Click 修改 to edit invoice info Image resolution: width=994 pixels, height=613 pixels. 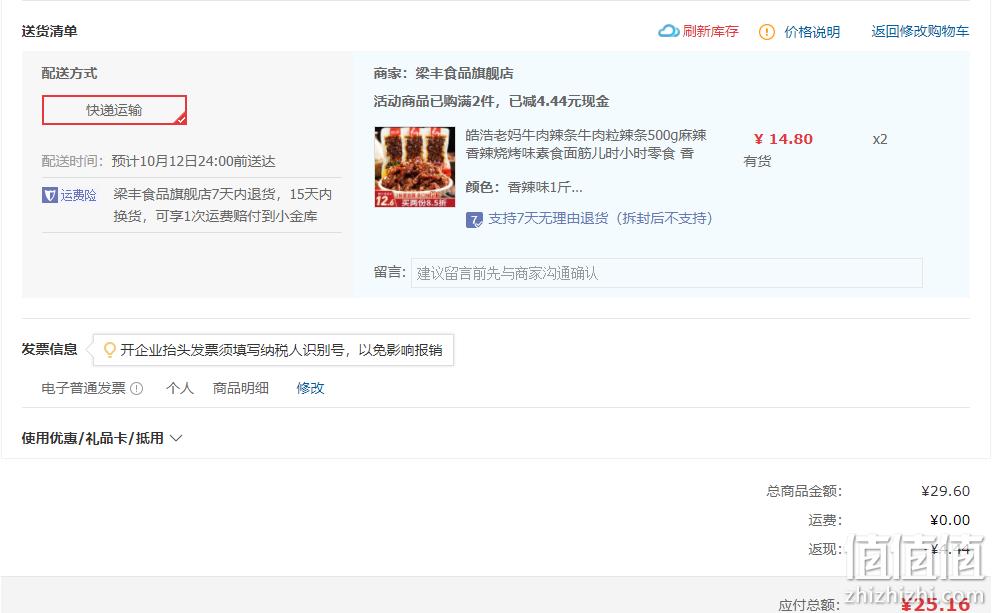click(310, 388)
